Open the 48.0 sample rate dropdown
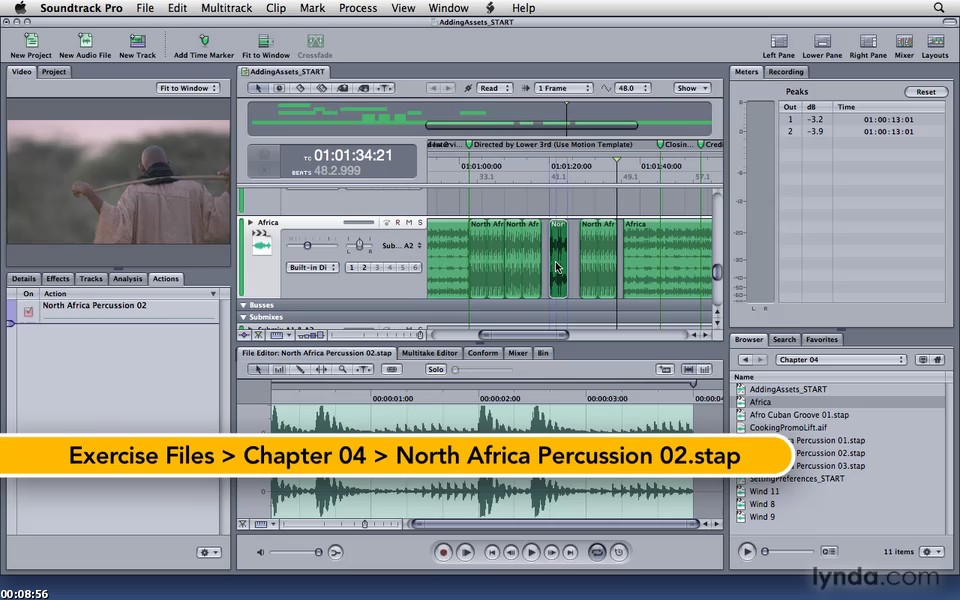This screenshot has width=960, height=600. 632,88
